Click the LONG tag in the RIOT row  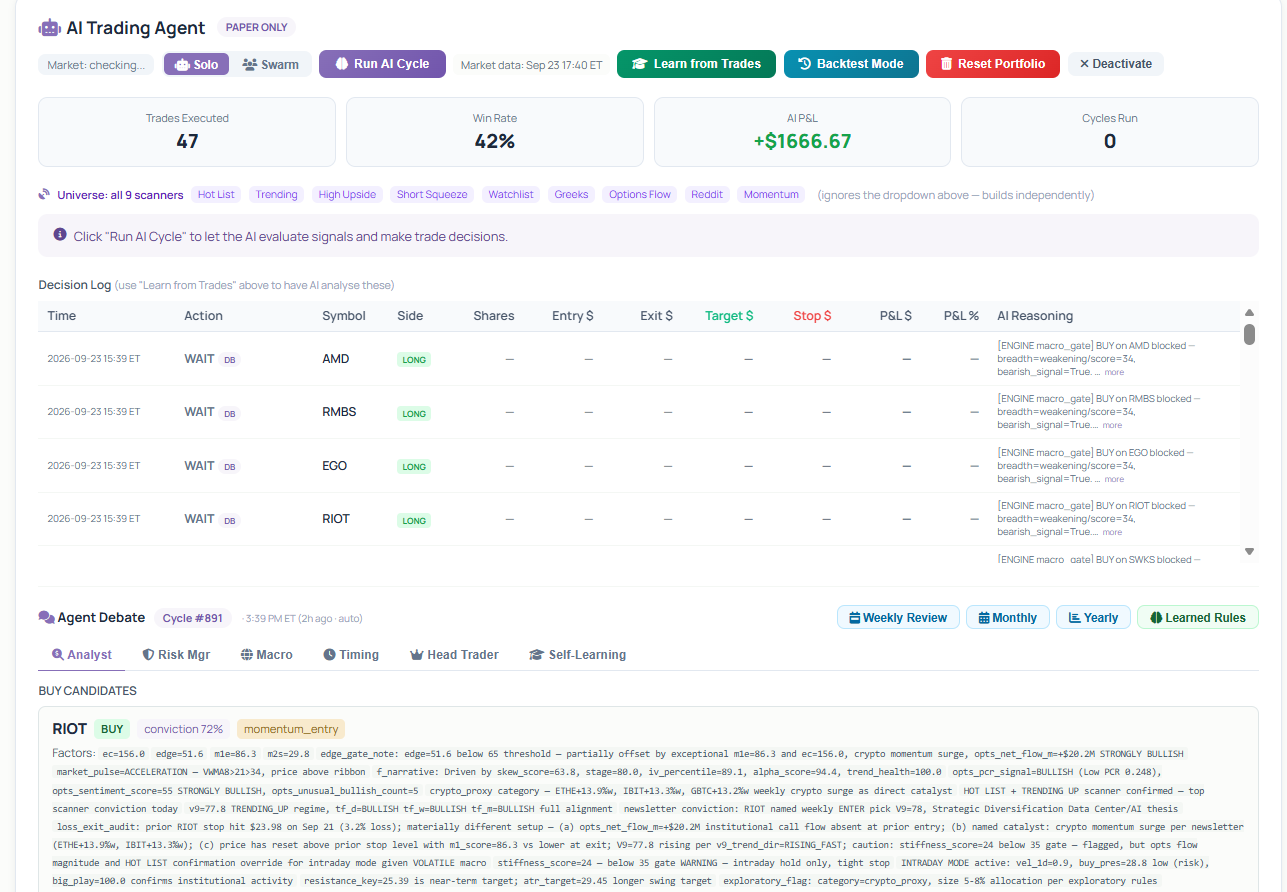(414, 520)
